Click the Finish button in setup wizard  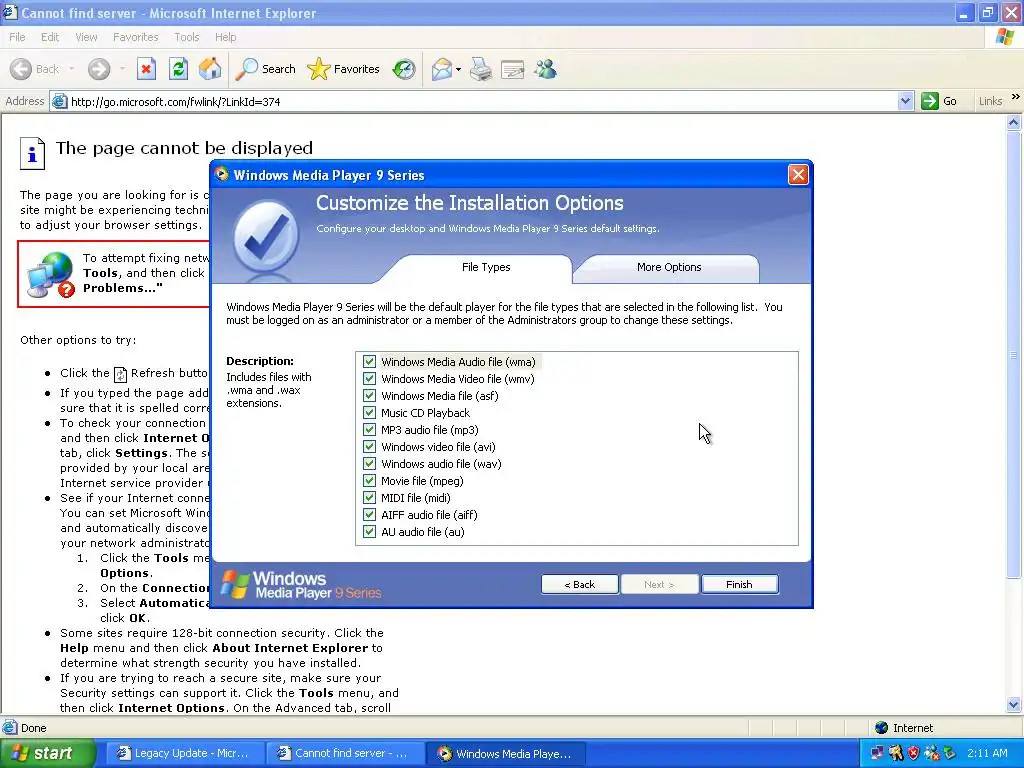click(x=739, y=584)
